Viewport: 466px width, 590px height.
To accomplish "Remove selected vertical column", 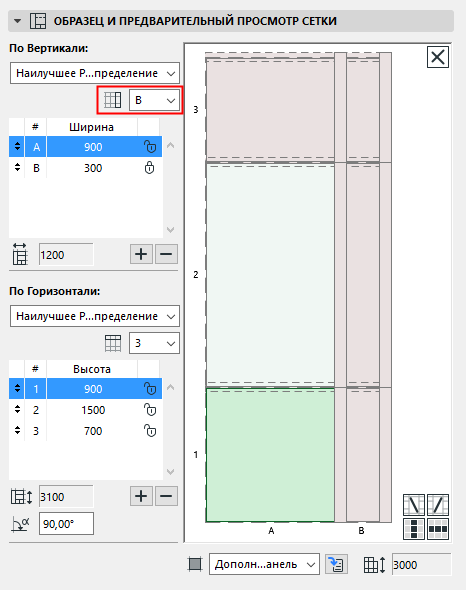I will point(166,254).
